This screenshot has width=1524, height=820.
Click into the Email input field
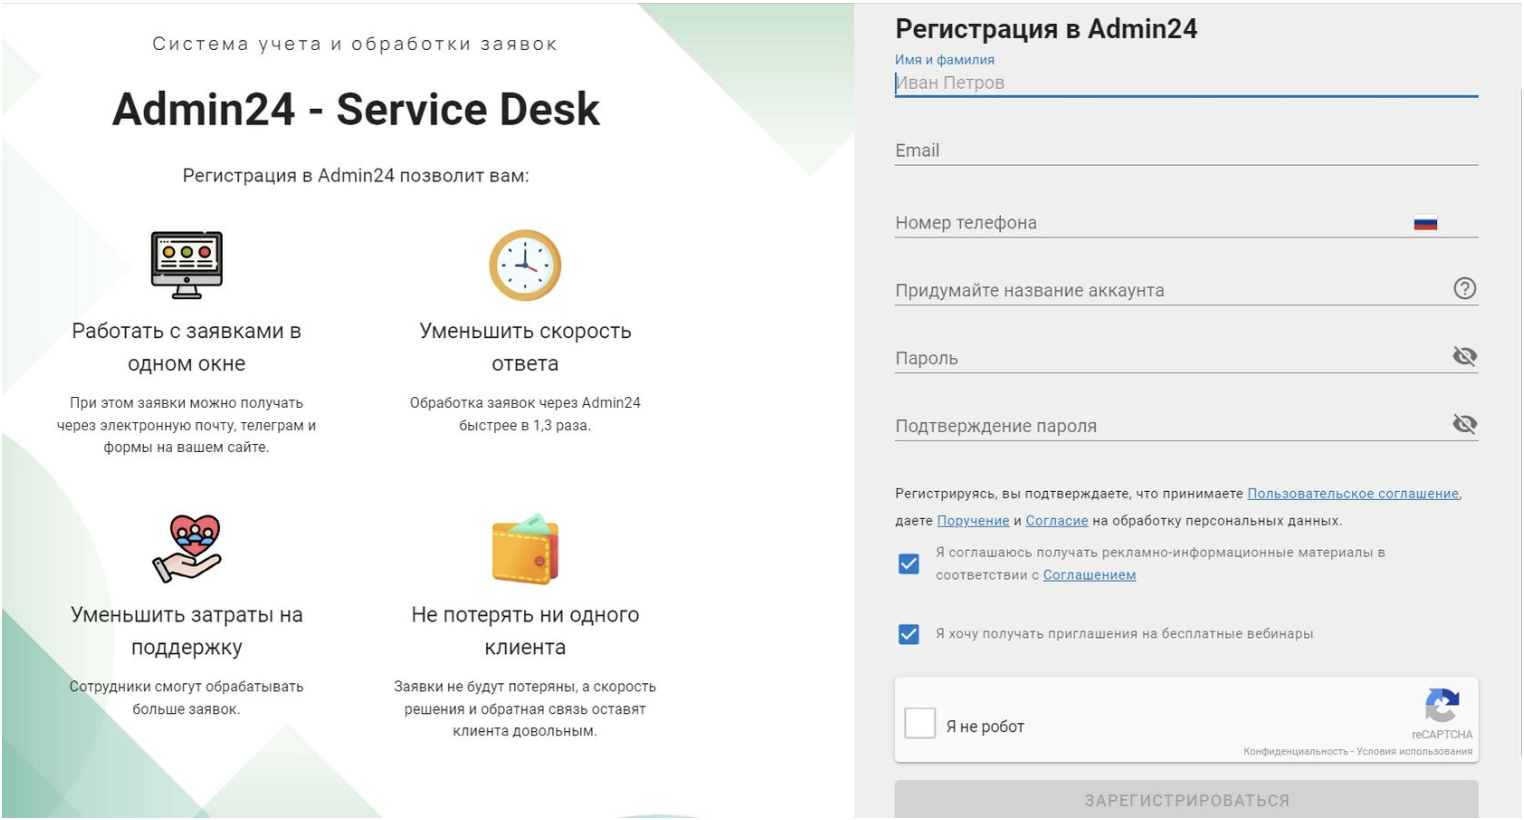click(x=1186, y=151)
